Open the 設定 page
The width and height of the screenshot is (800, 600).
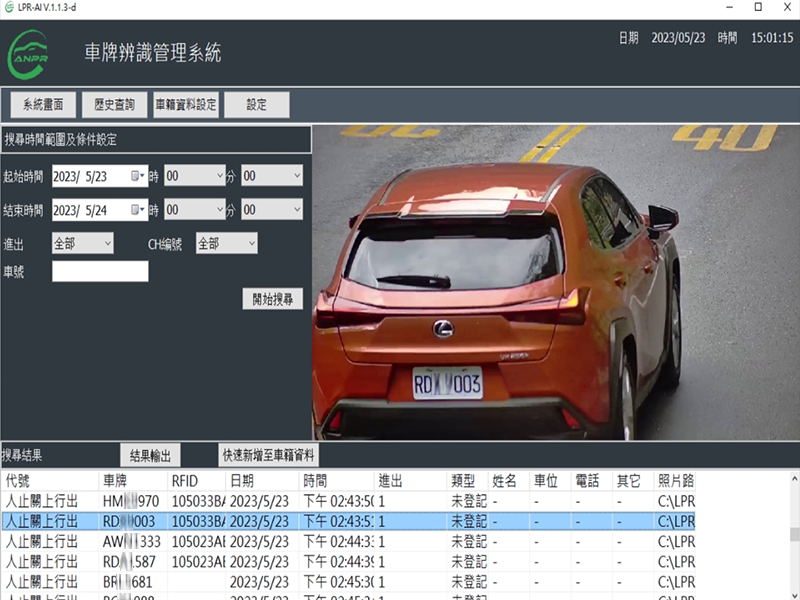pyautogui.click(x=256, y=105)
